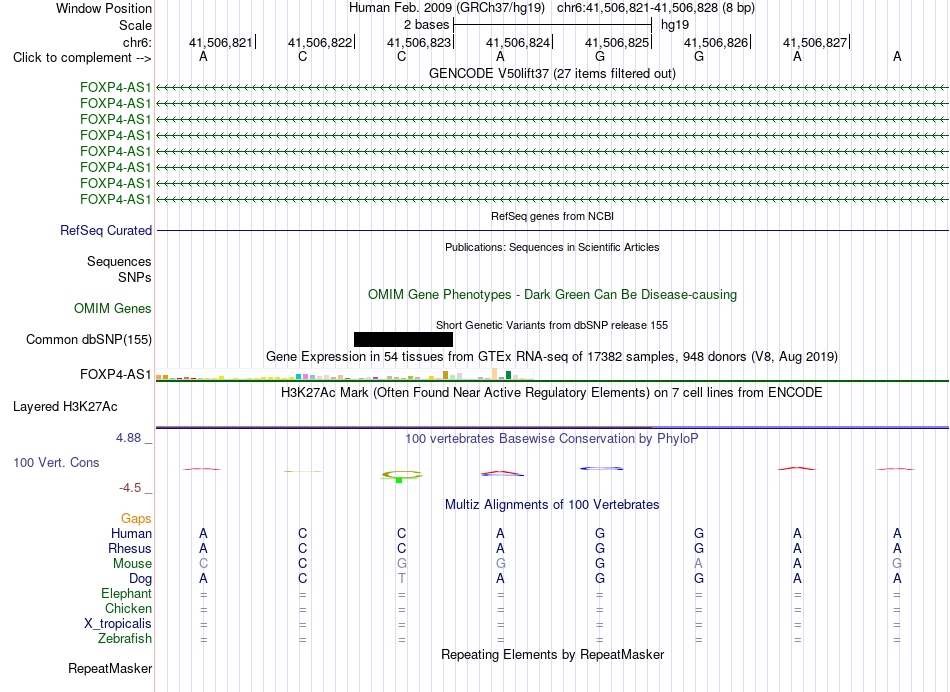Click the blue G glyph in PhyloP track
This screenshot has height=692, width=950.
click(601, 468)
